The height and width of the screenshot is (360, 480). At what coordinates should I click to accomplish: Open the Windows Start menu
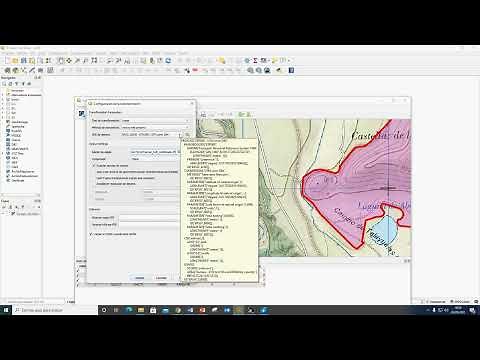pos(6,310)
